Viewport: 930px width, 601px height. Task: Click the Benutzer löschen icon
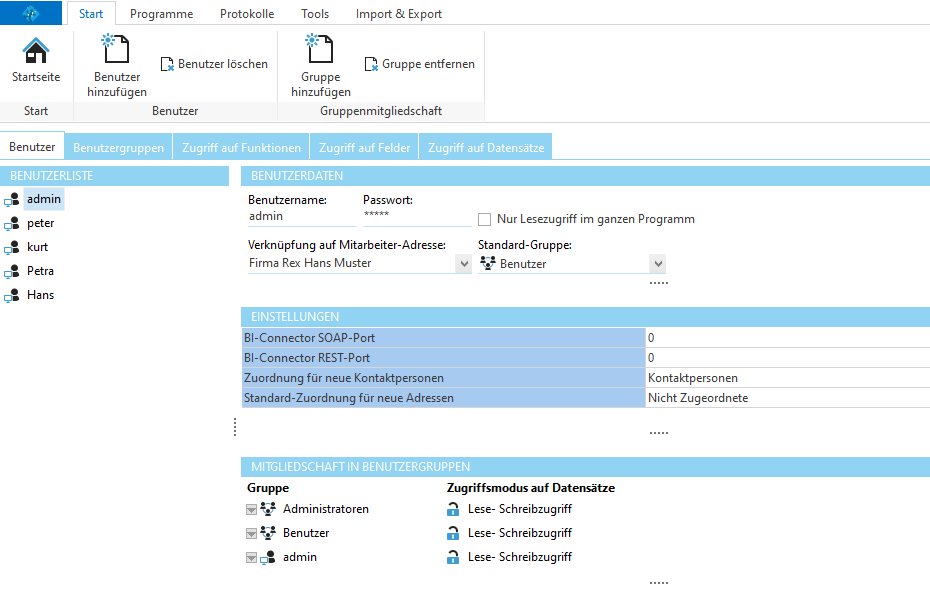click(x=167, y=64)
